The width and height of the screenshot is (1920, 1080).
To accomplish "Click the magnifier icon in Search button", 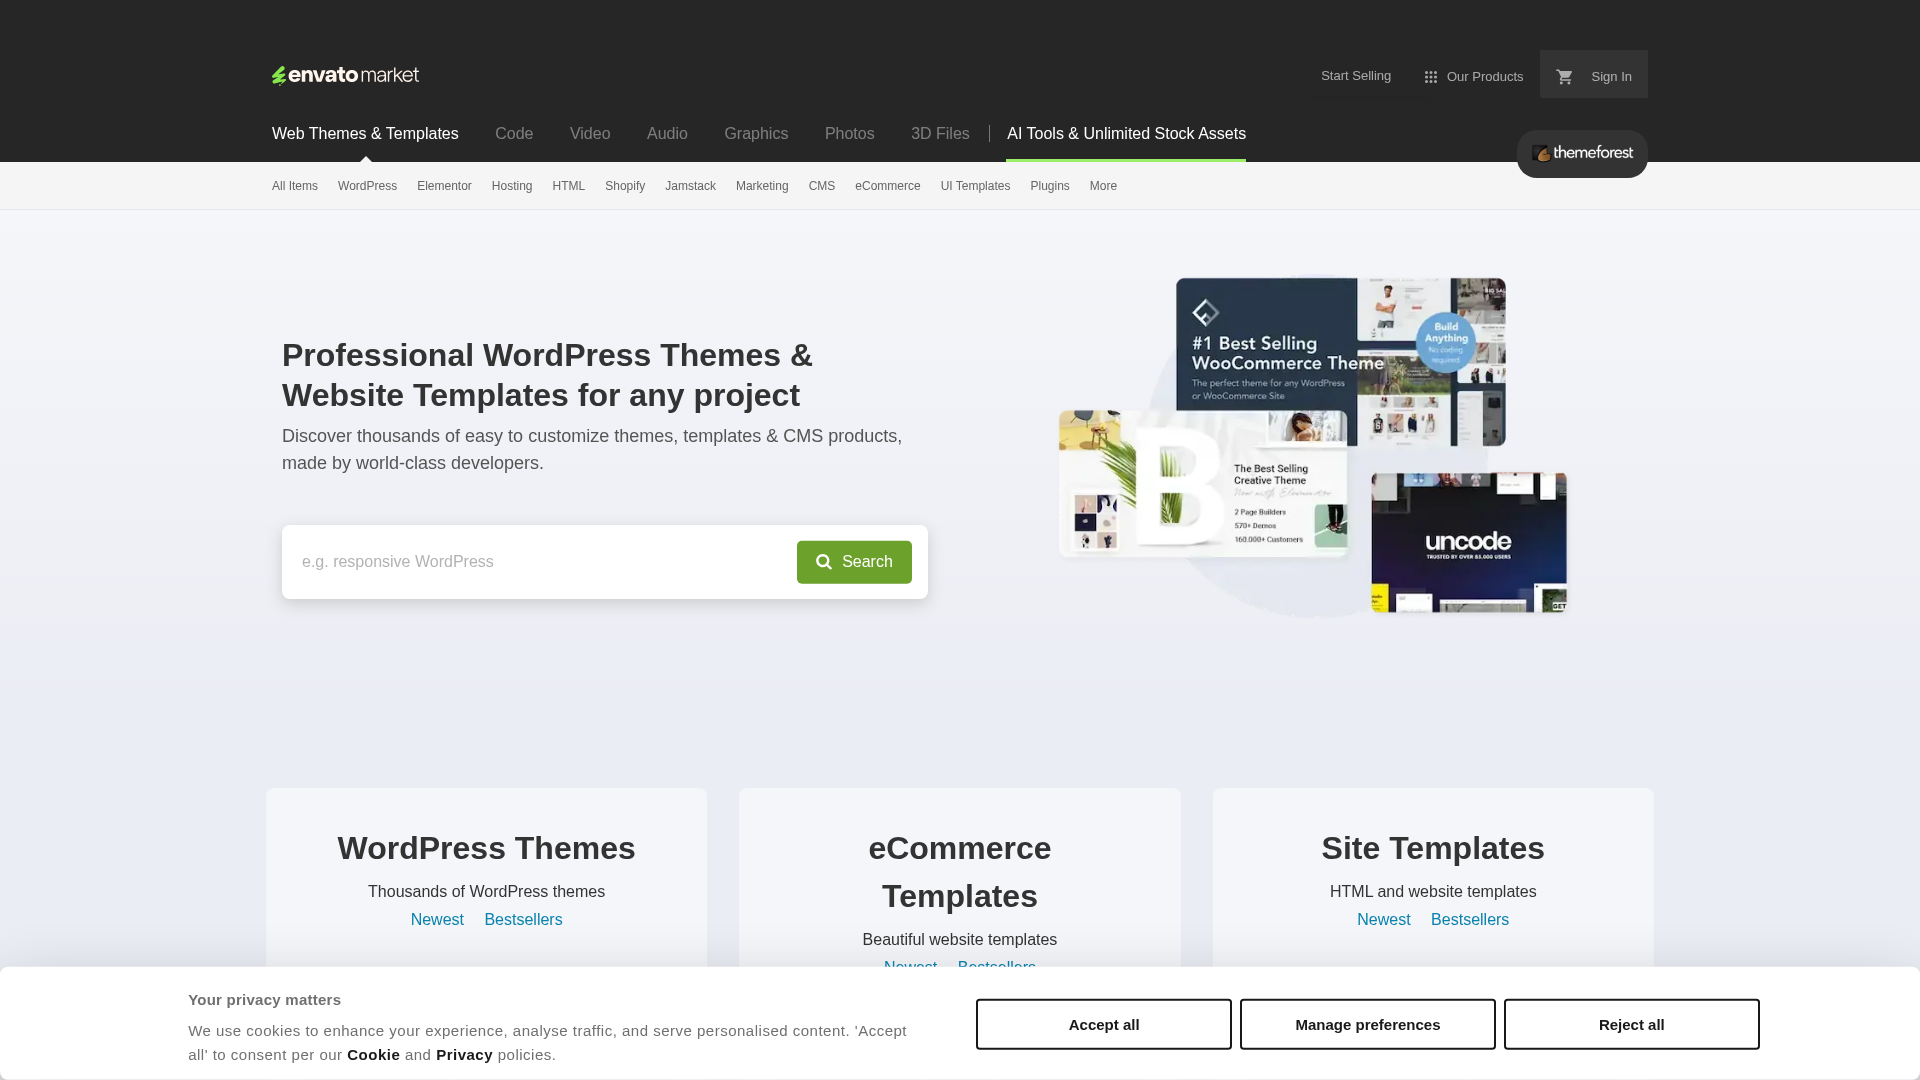I will point(824,562).
